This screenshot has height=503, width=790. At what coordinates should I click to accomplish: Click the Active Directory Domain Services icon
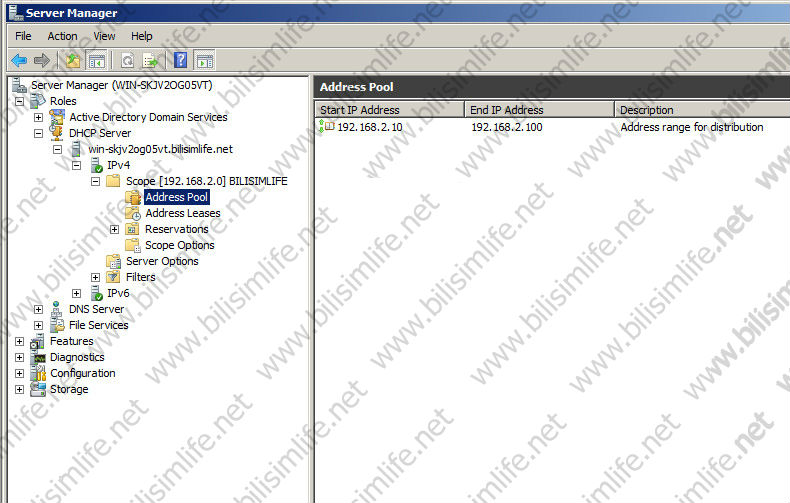pos(57,117)
